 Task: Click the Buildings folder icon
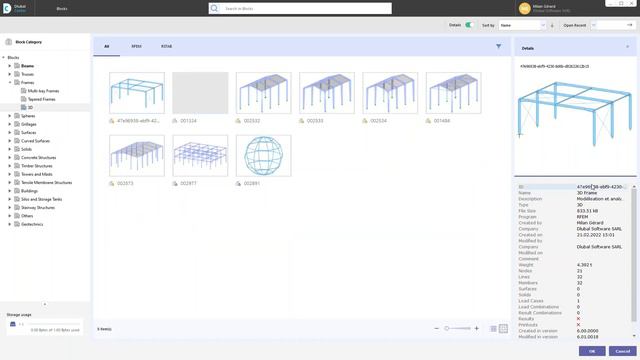pyautogui.click(x=17, y=191)
